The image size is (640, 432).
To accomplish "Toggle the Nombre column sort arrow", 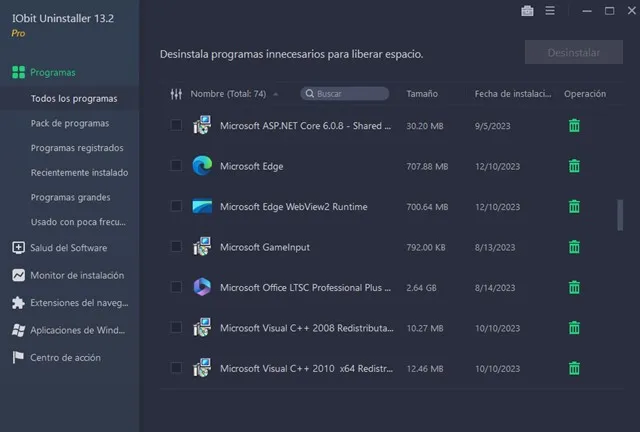I will tap(276, 94).
